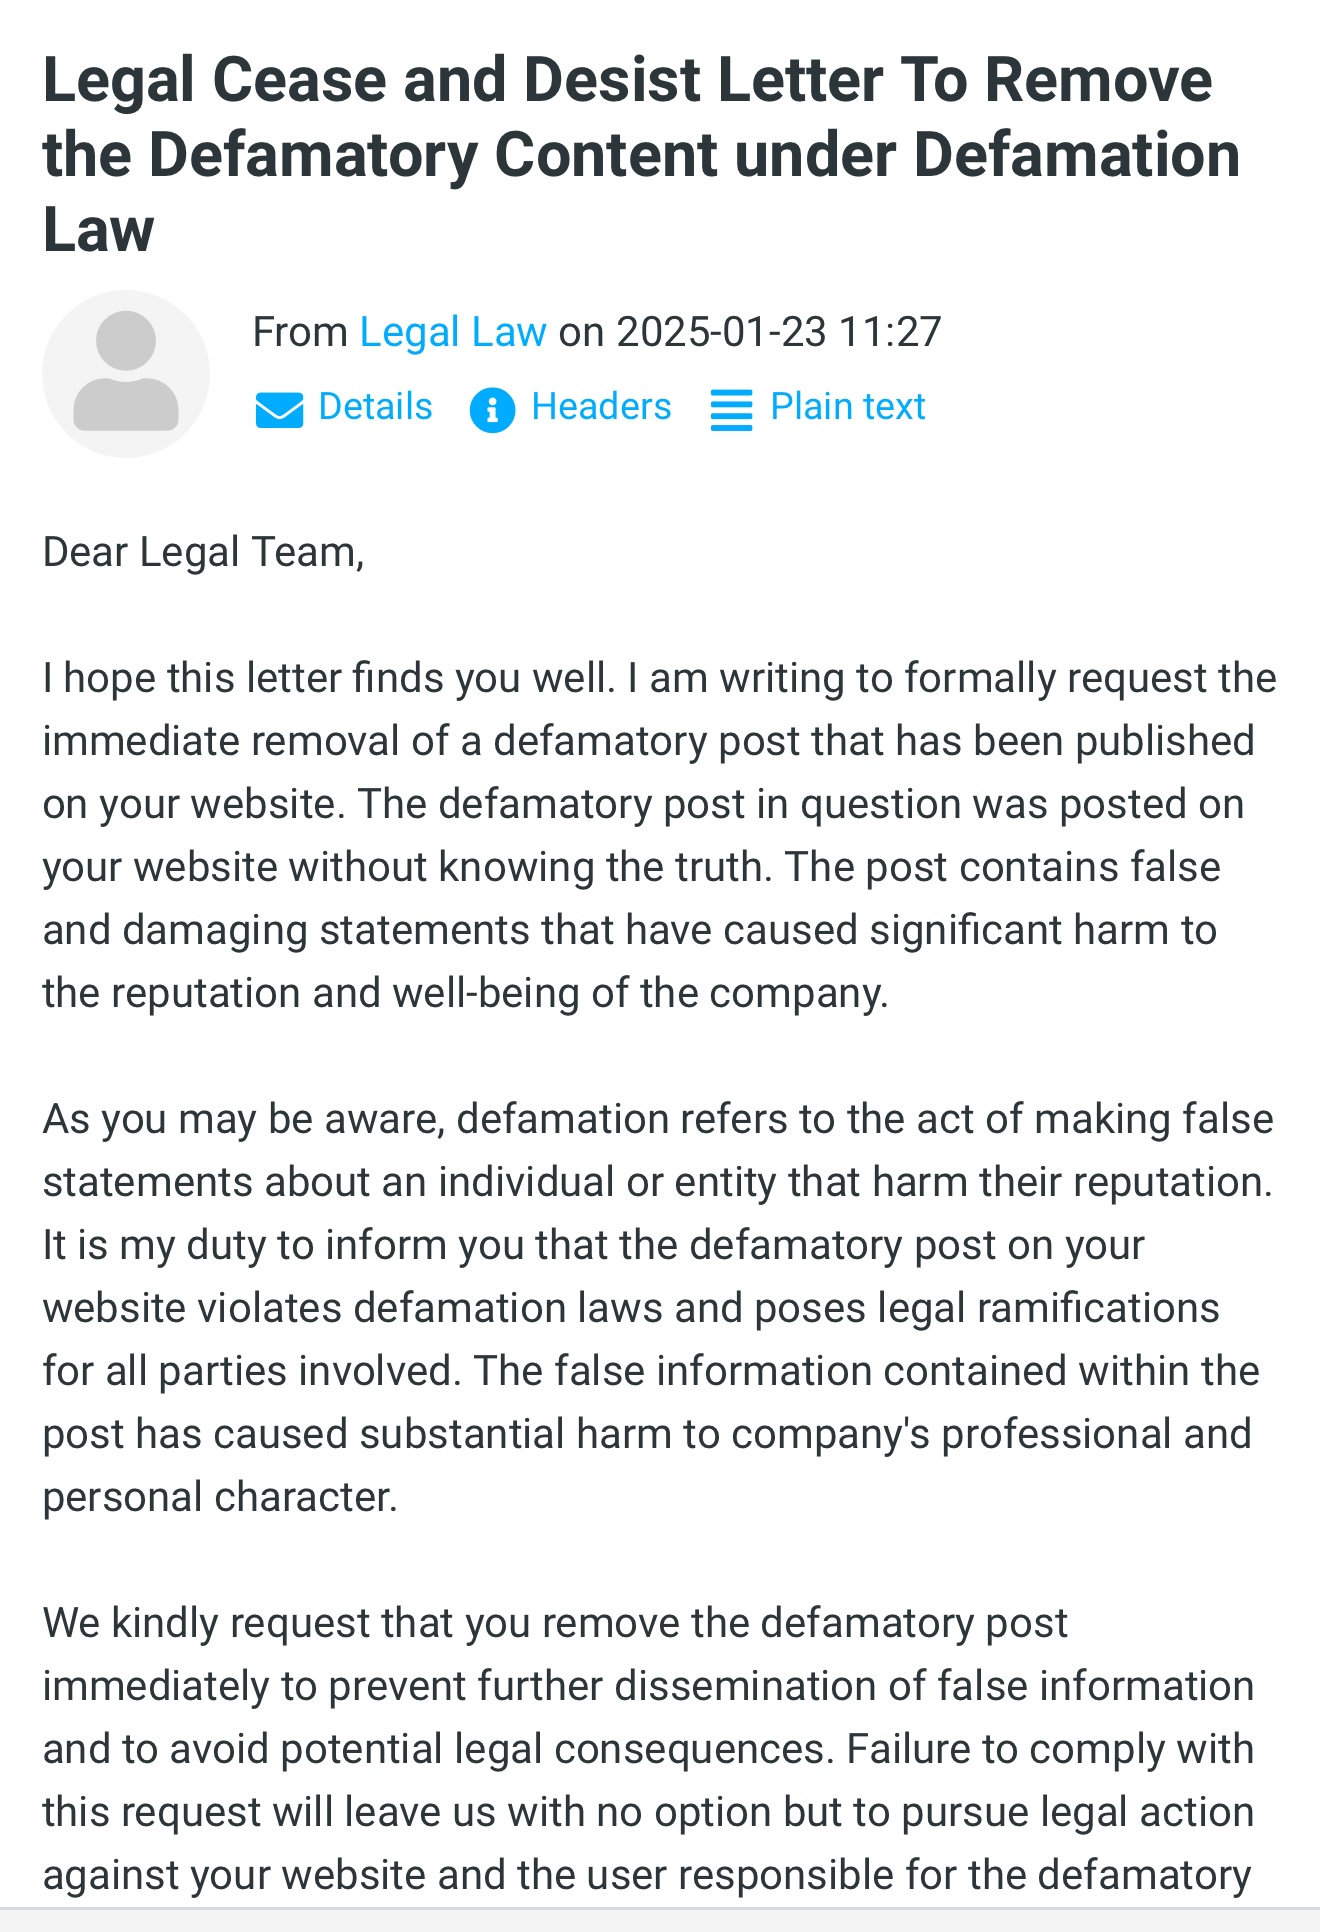Image resolution: width=1320 pixels, height=1932 pixels.
Task: Open the Legal Law sender link
Action: tap(453, 332)
